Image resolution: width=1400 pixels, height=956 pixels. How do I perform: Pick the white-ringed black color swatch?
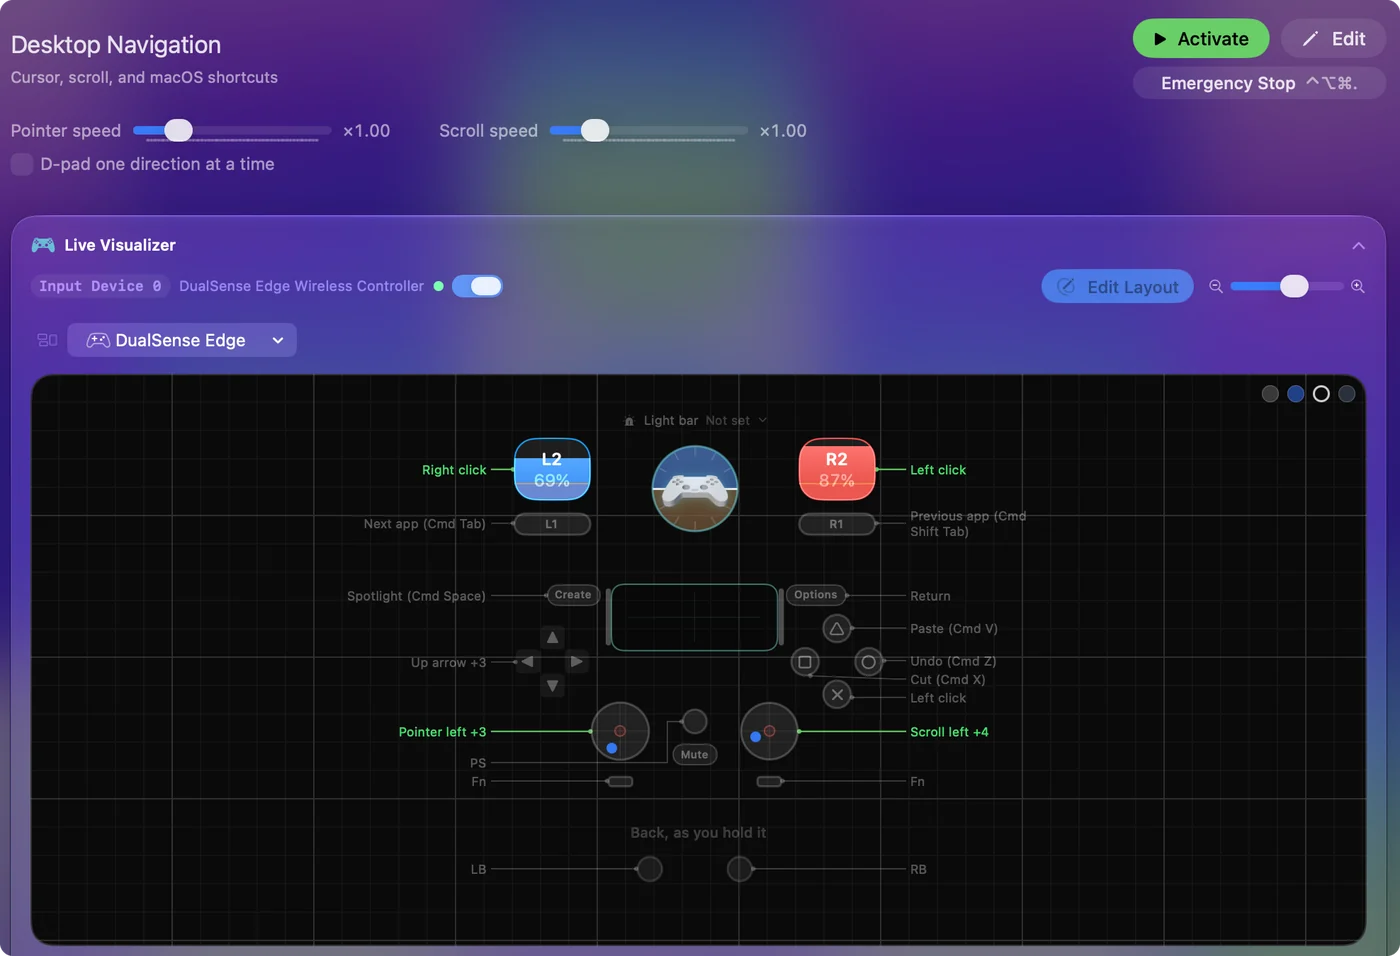[x=1321, y=394]
